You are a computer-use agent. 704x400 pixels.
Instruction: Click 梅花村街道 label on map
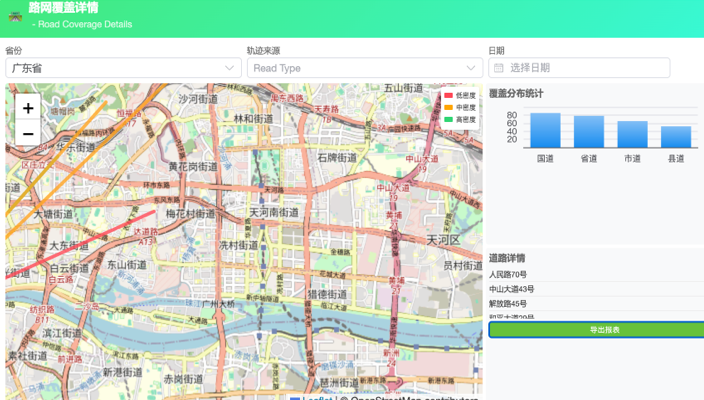pyautogui.click(x=190, y=214)
